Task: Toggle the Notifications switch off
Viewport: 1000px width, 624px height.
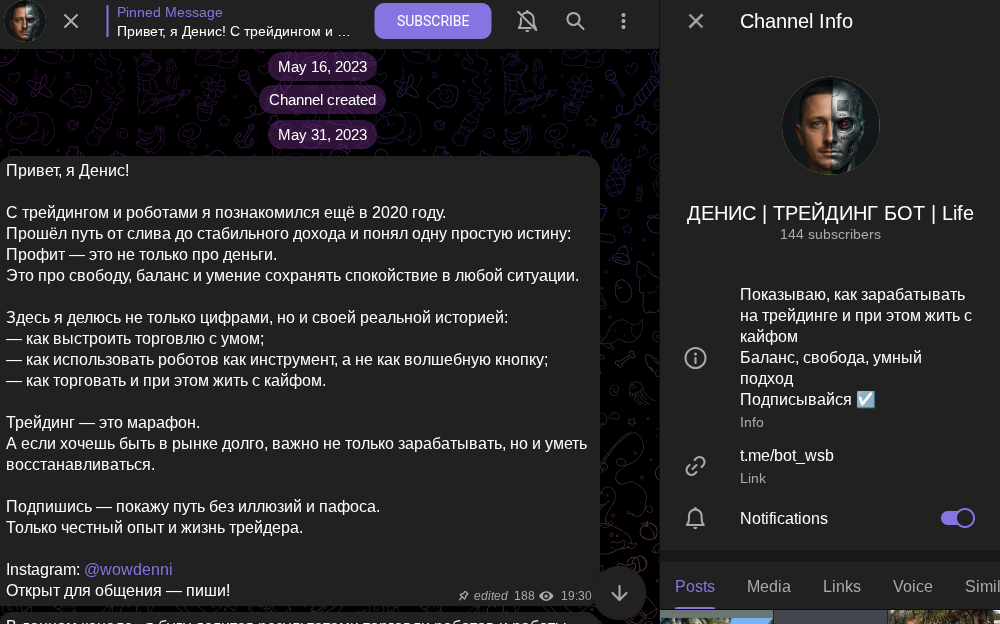Action: click(957, 518)
